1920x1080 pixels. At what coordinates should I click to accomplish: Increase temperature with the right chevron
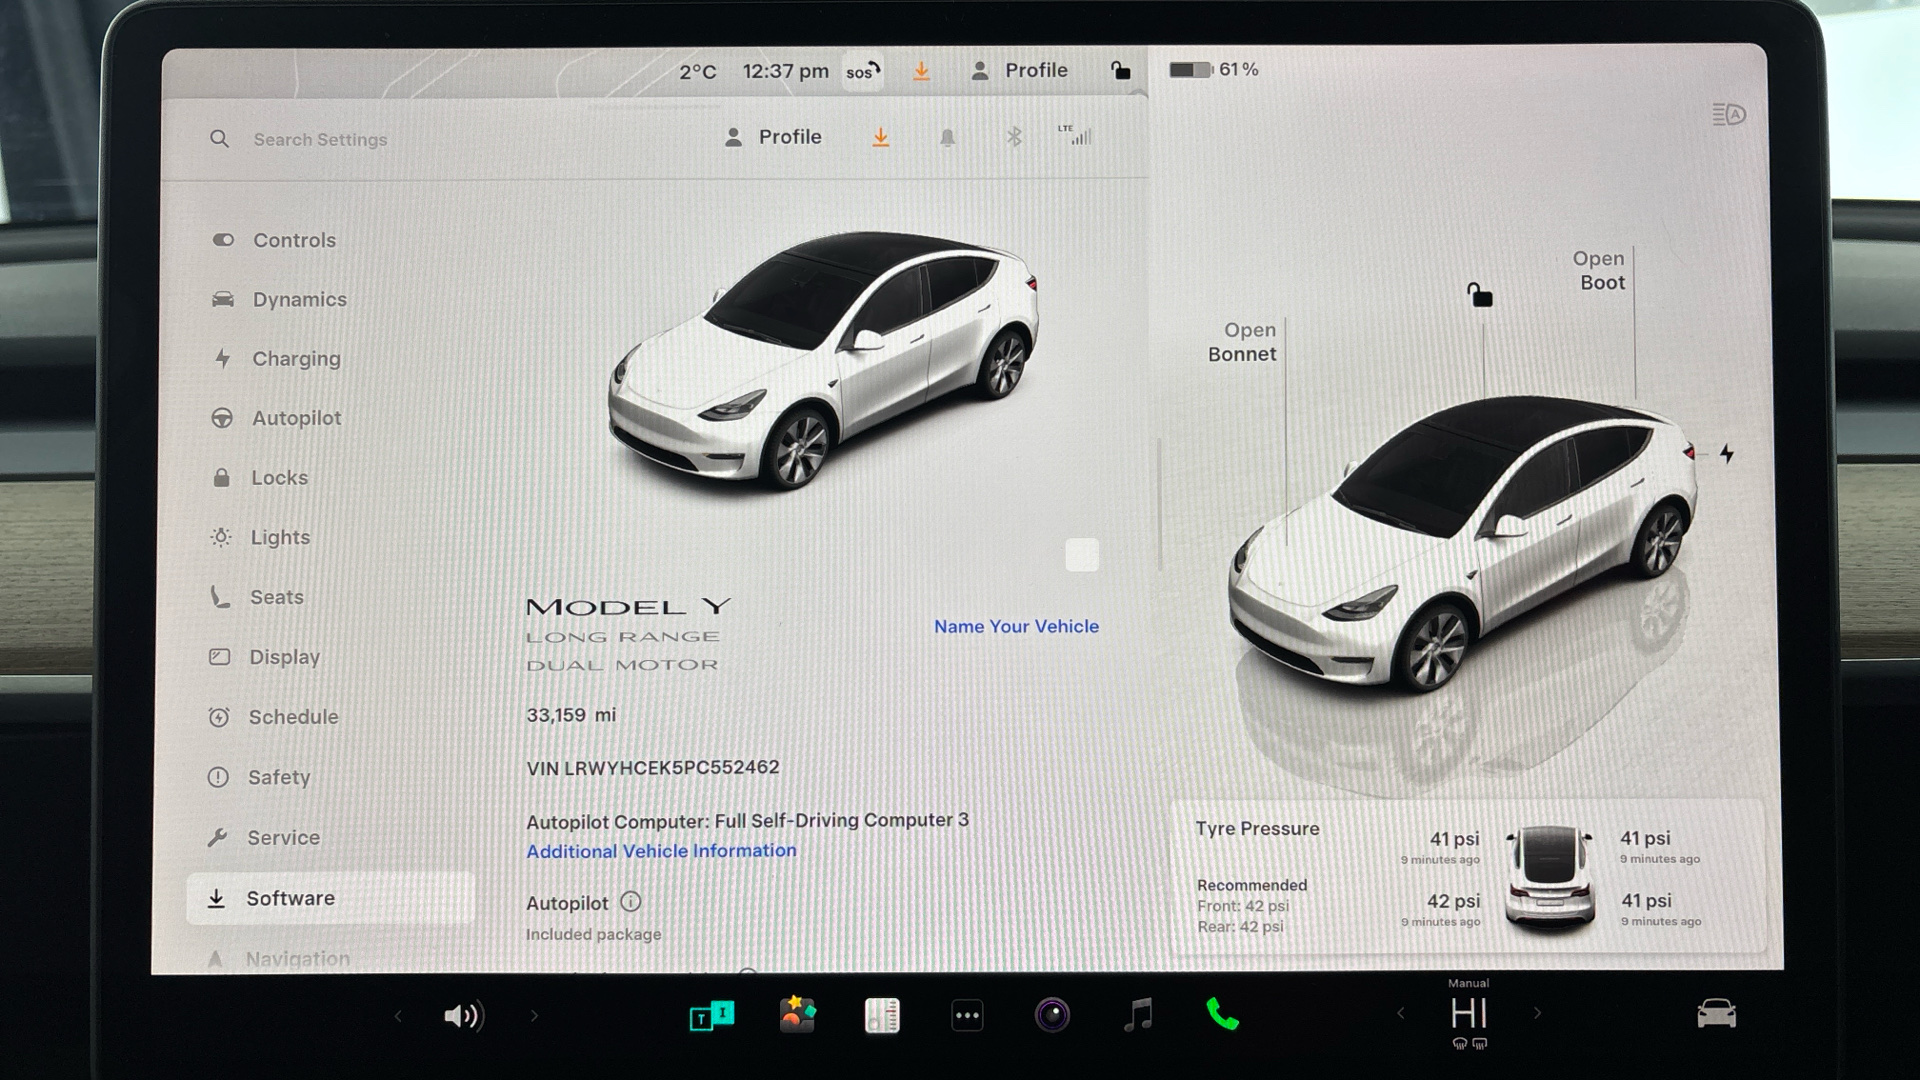click(x=1537, y=1014)
